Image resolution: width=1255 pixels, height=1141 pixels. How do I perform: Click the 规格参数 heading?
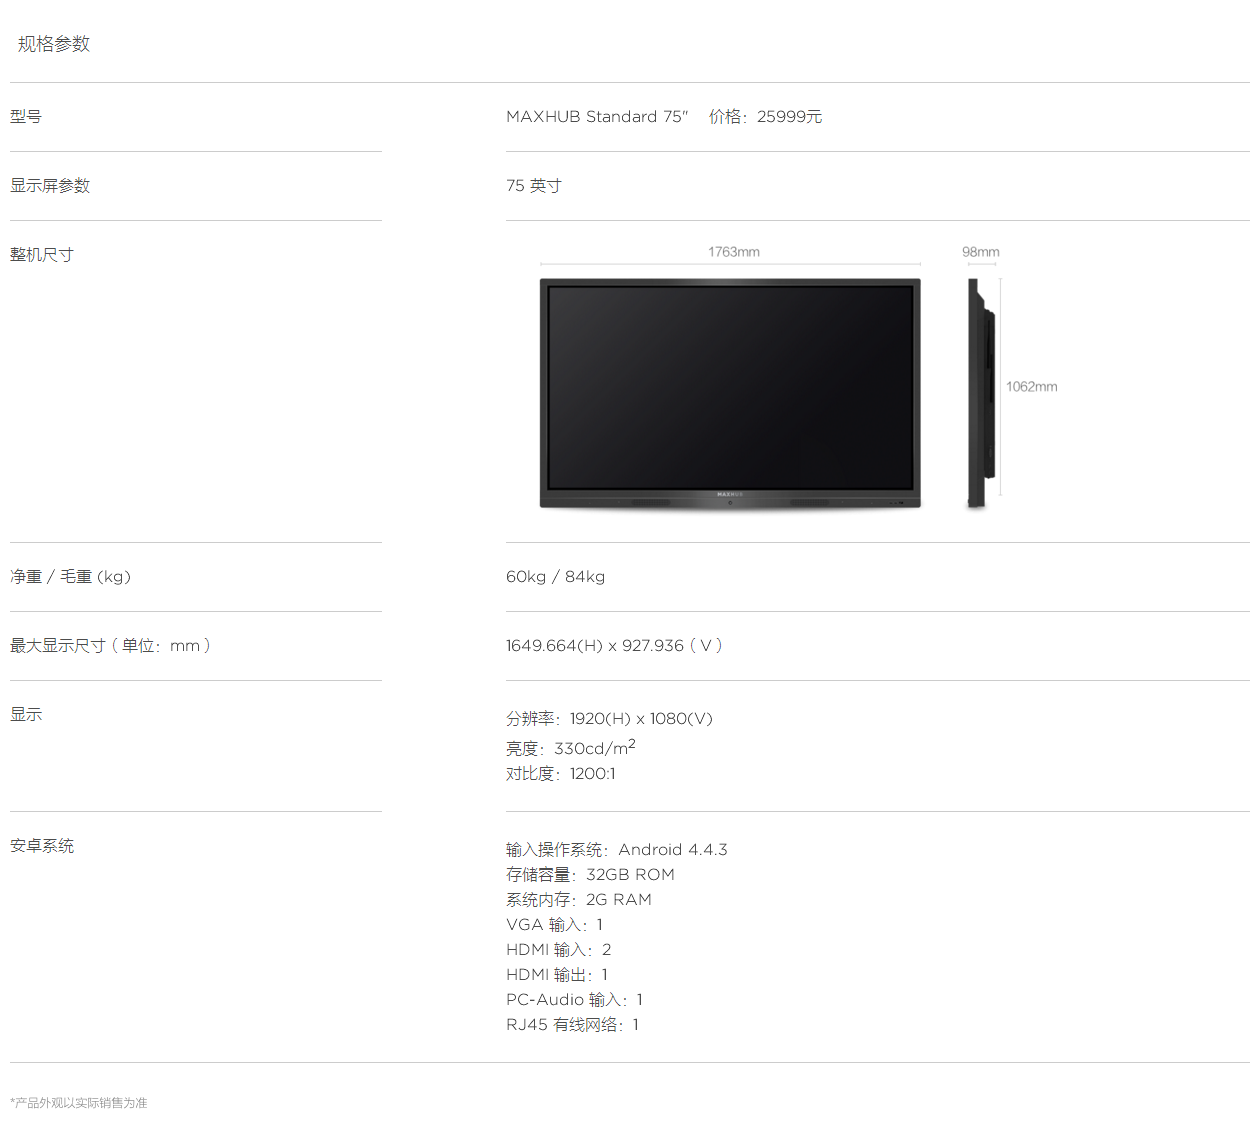tap(54, 44)
